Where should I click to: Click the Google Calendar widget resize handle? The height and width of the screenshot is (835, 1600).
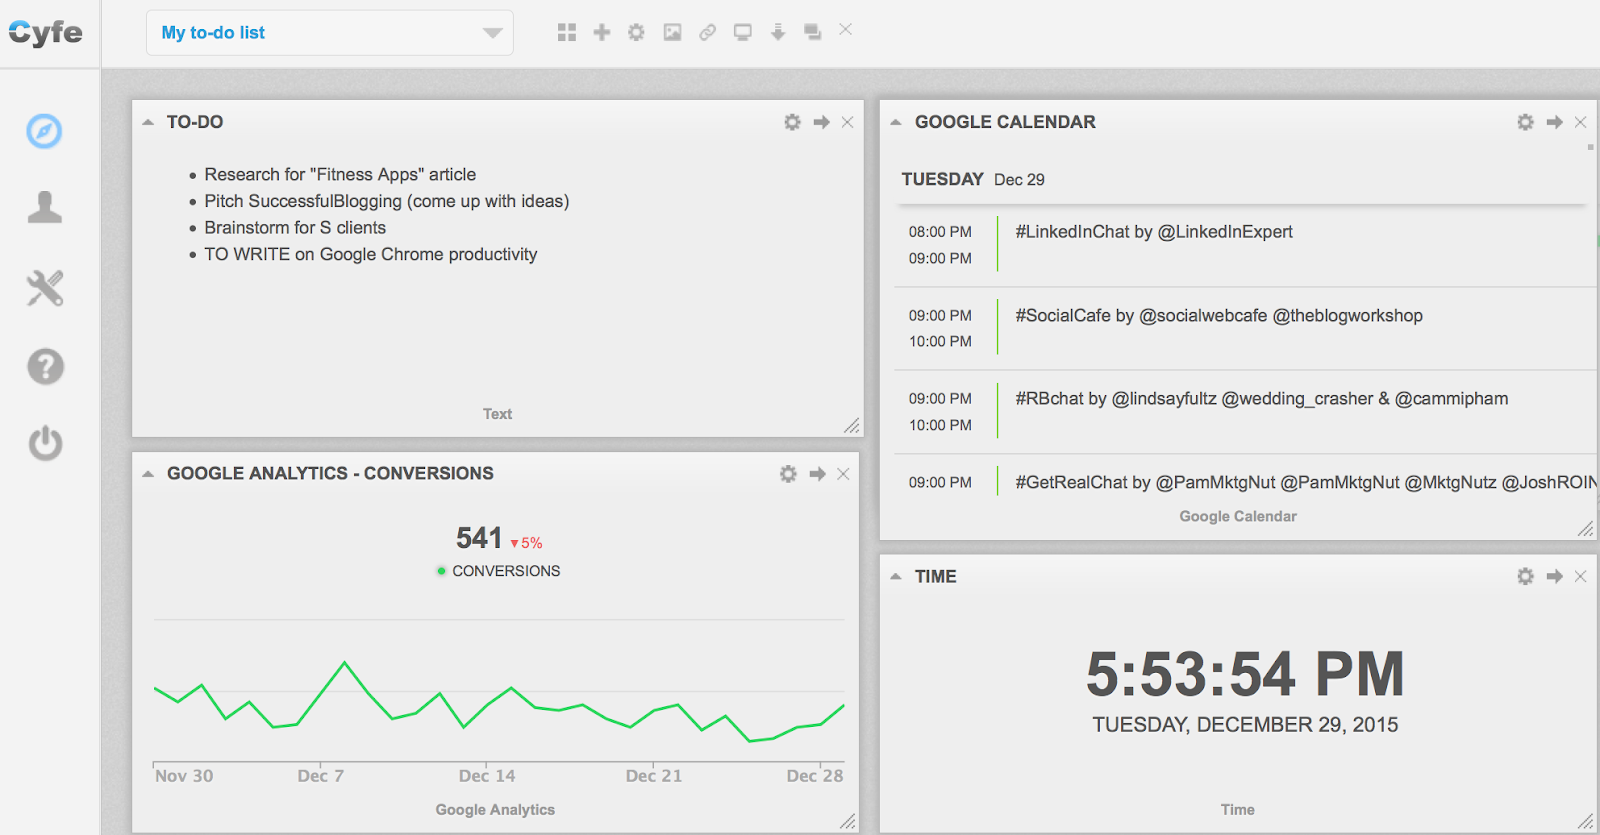pos(1585,528)
